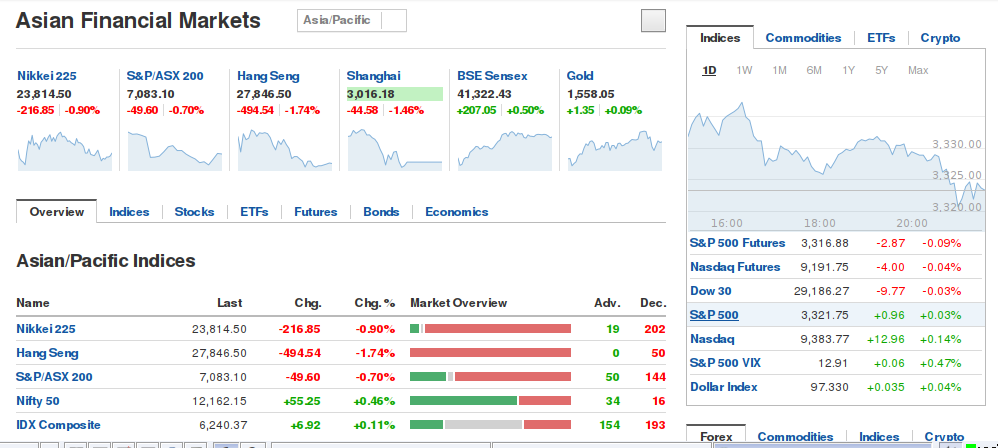
Task: Open S&P/ASX 200 in the top ticker strip
Action: 165,76
